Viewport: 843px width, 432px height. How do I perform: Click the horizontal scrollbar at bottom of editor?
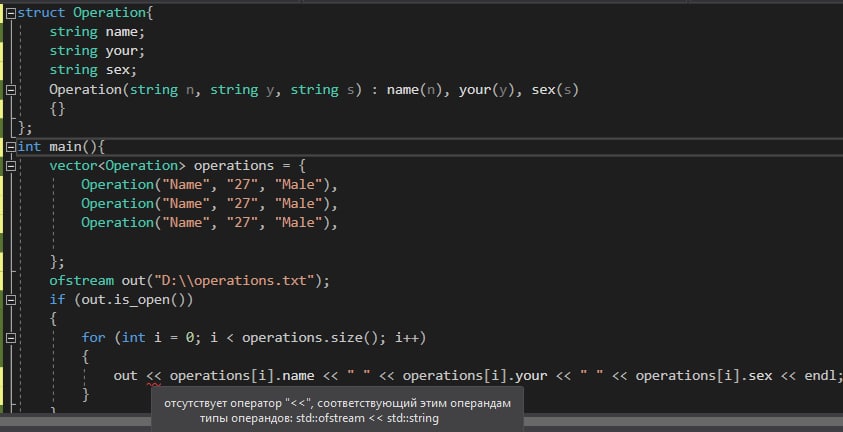pos(422,422)
